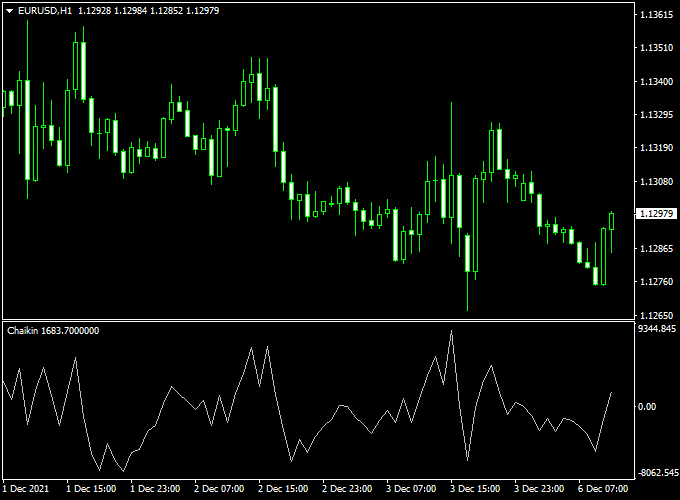Click the 1.12865 price scale label
Screen dimensions: 680x500
(x=657, y=249)
